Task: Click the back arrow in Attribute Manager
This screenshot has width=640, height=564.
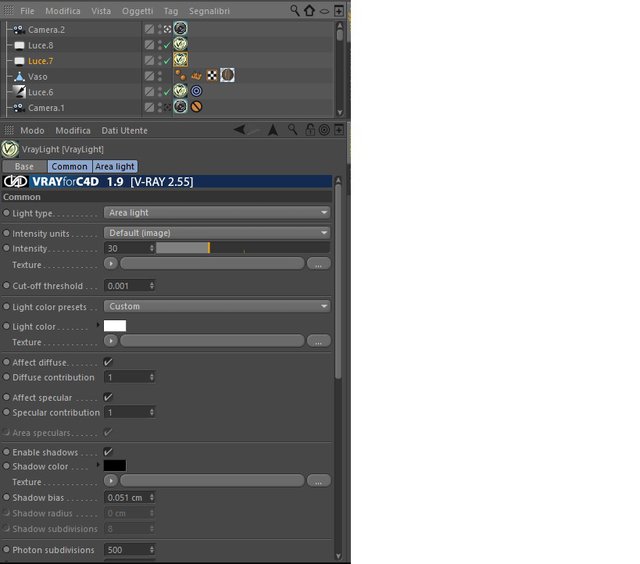Action: (240, 130)
